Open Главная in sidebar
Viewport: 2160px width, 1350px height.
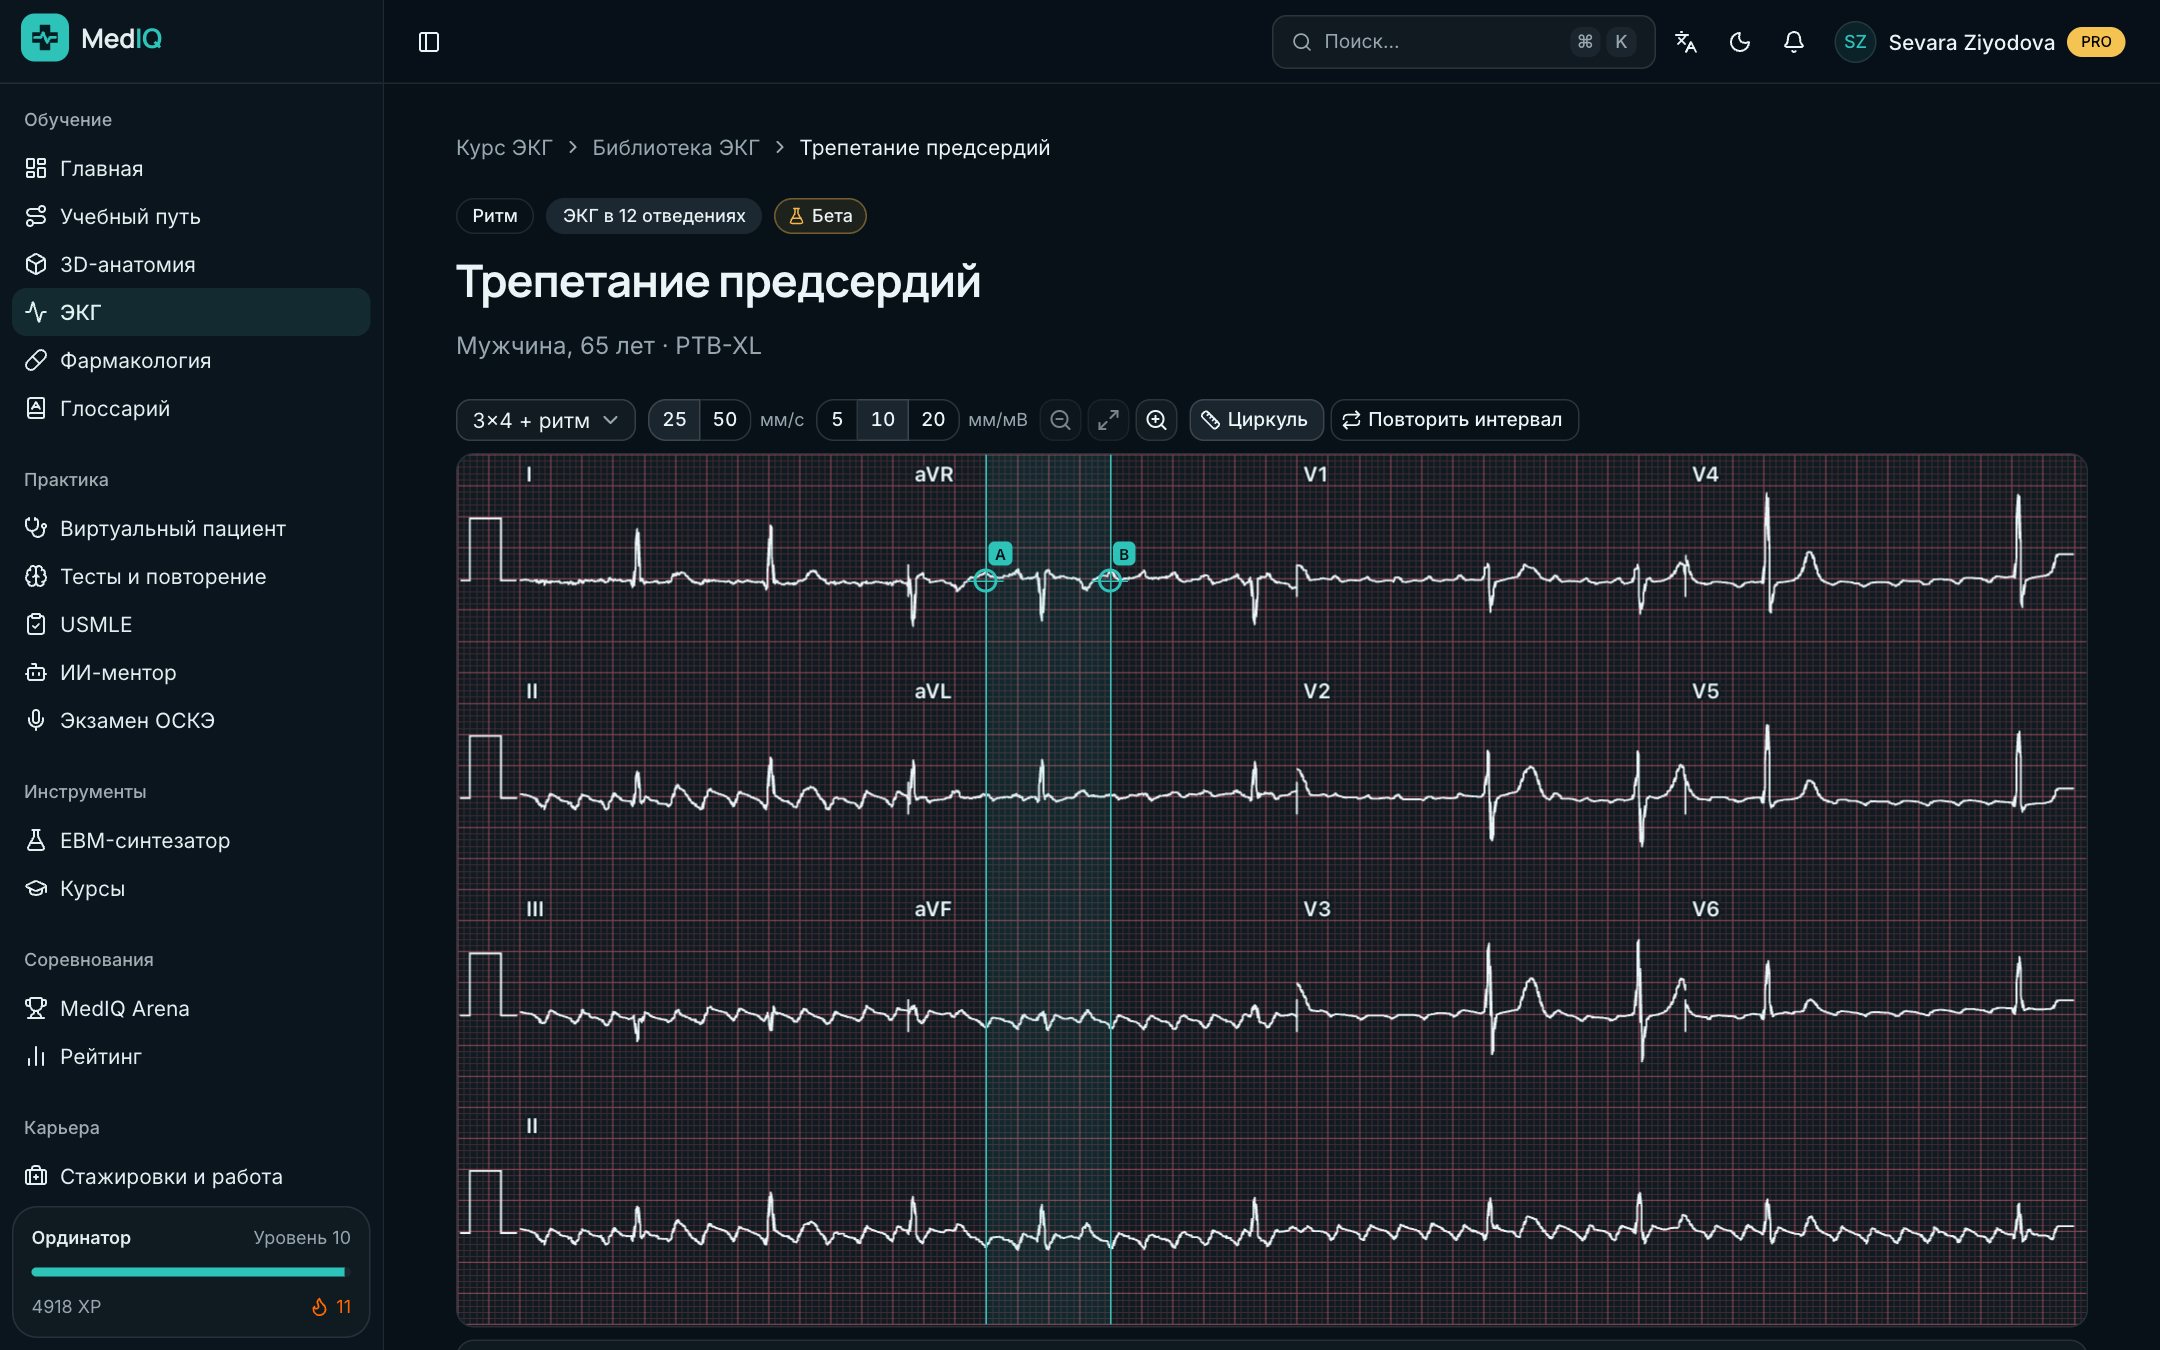(191, 168)
